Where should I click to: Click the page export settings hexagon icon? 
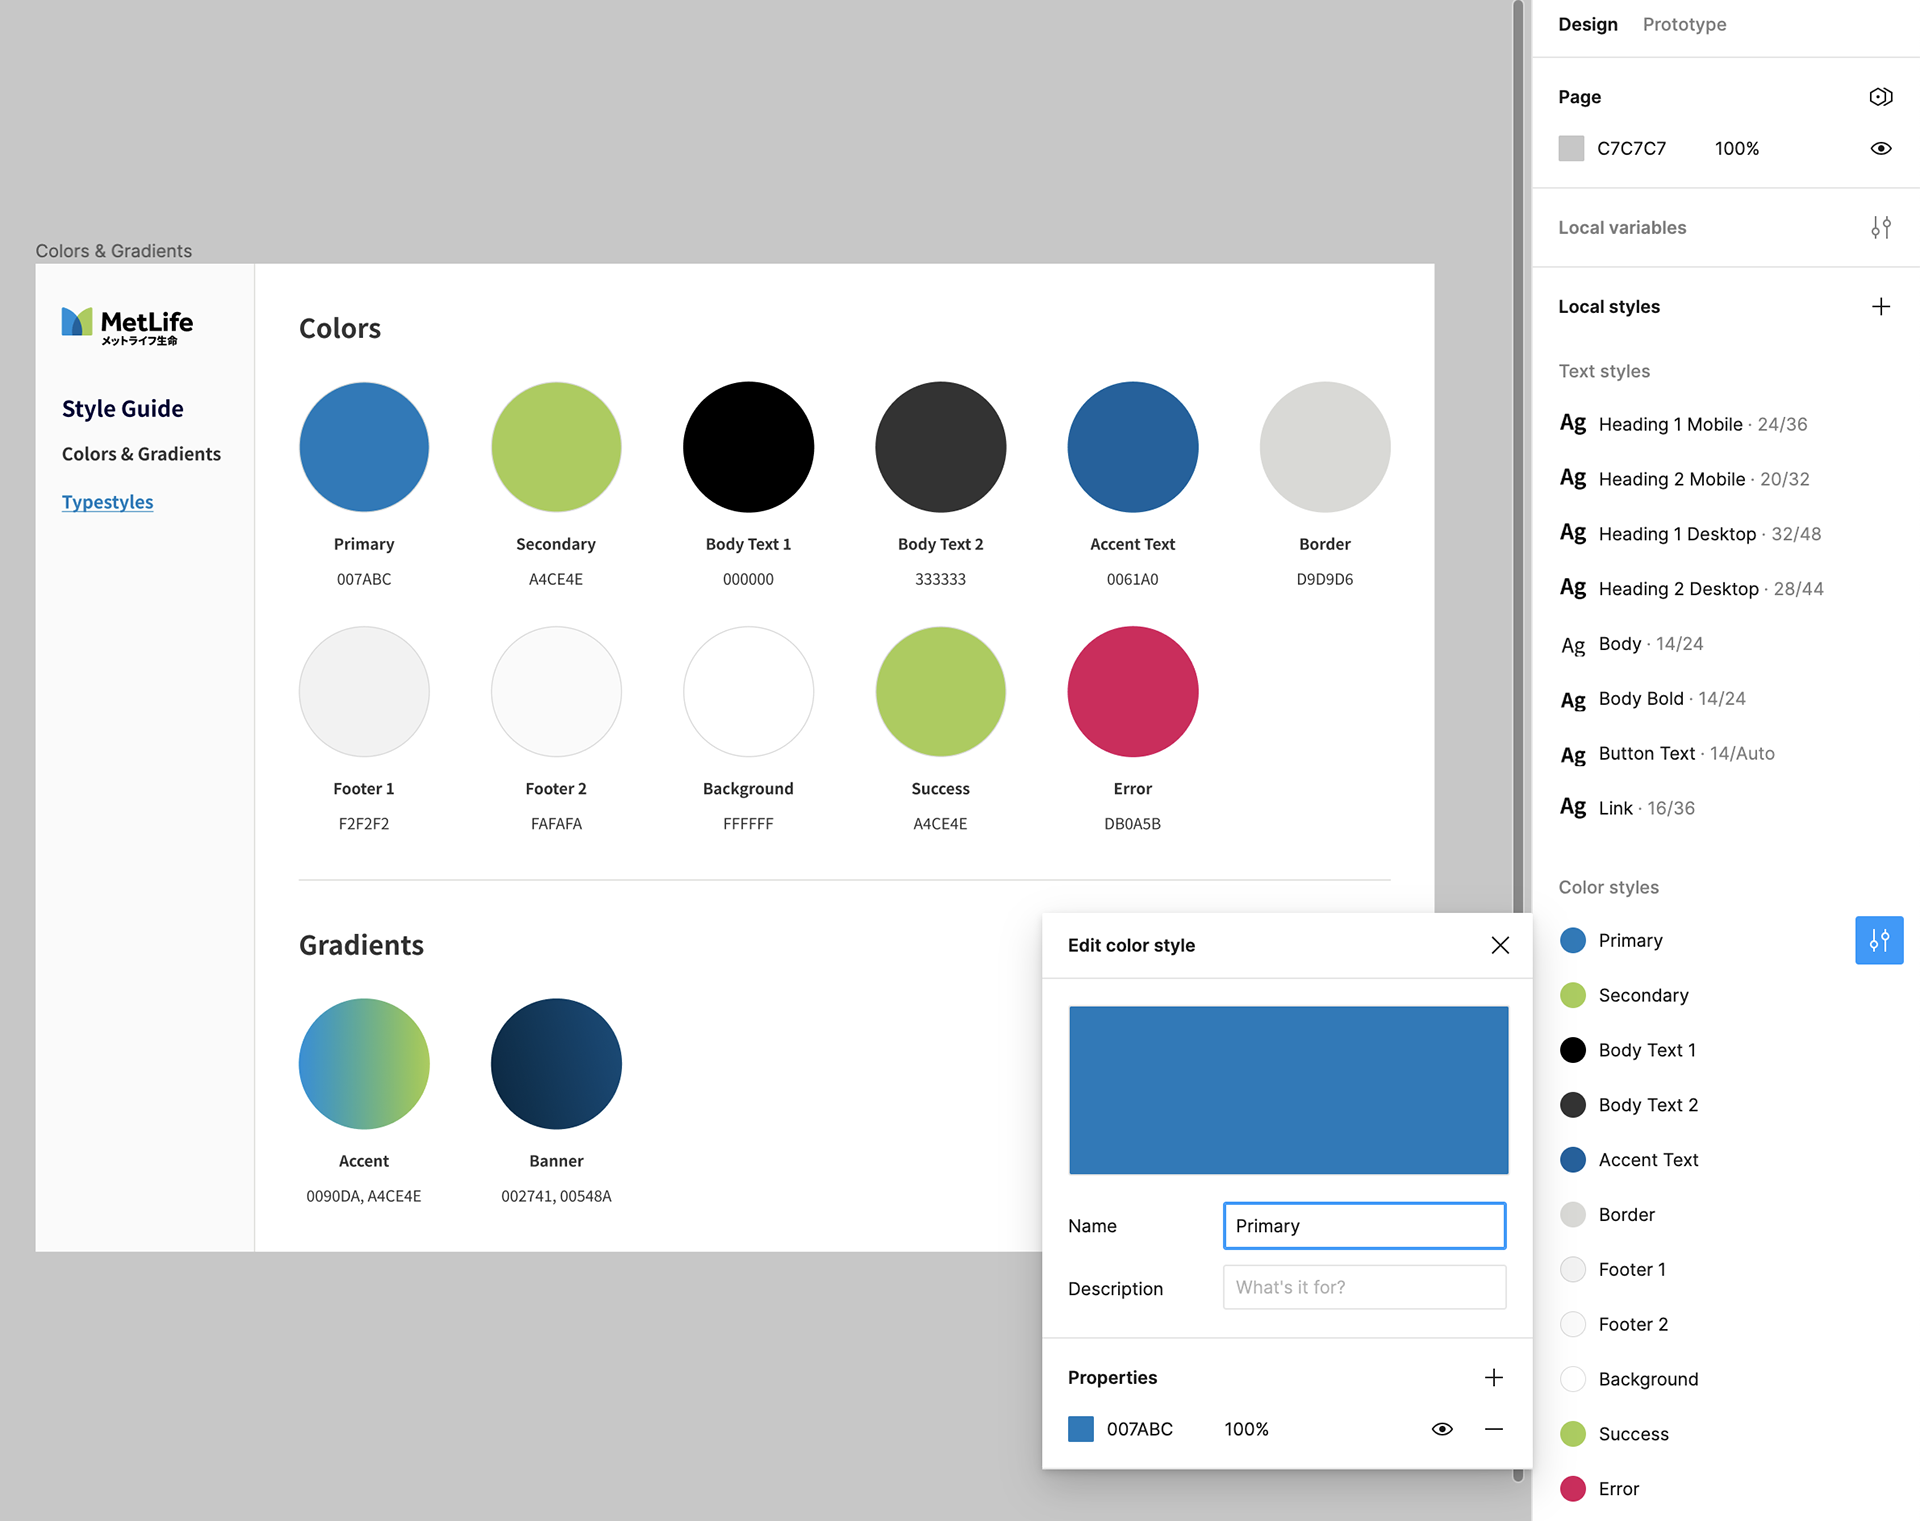1880,97
